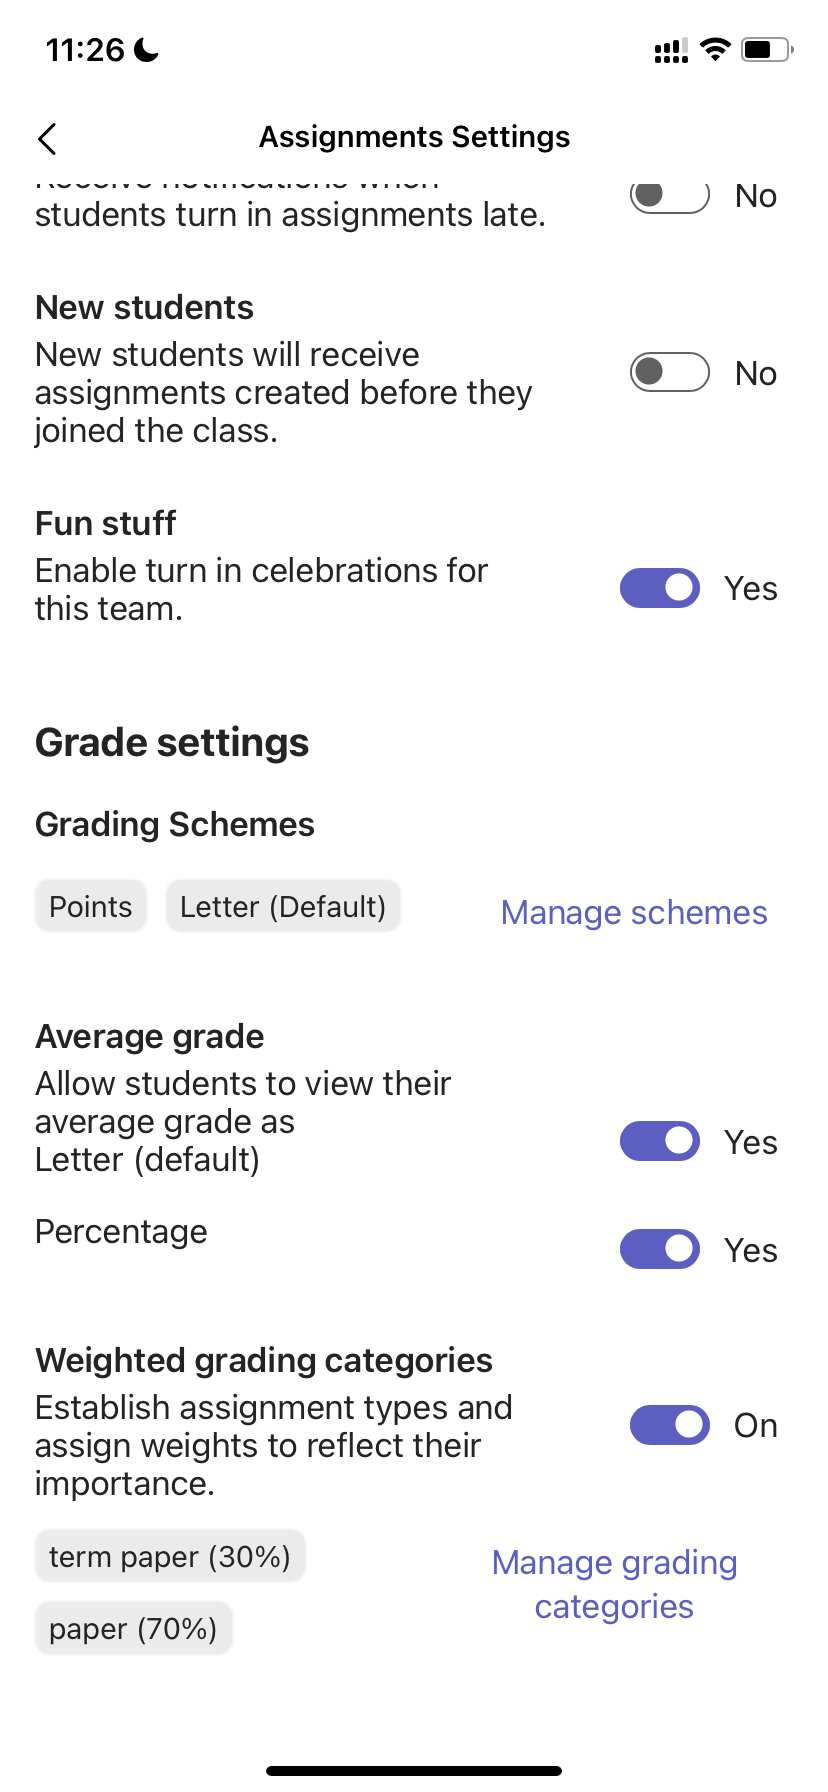Tap the home indicator bar
Screen dimensions: 828x1792
coord(414,1770)
